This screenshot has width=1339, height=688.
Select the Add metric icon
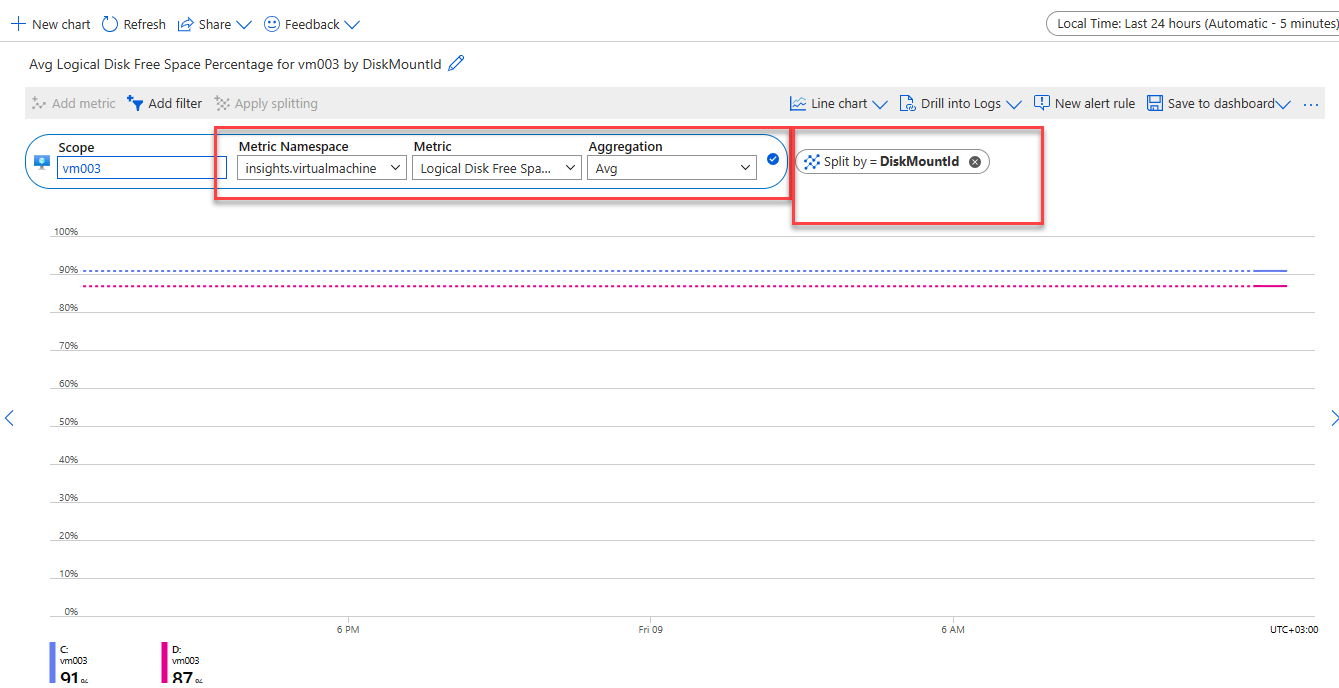40,103
